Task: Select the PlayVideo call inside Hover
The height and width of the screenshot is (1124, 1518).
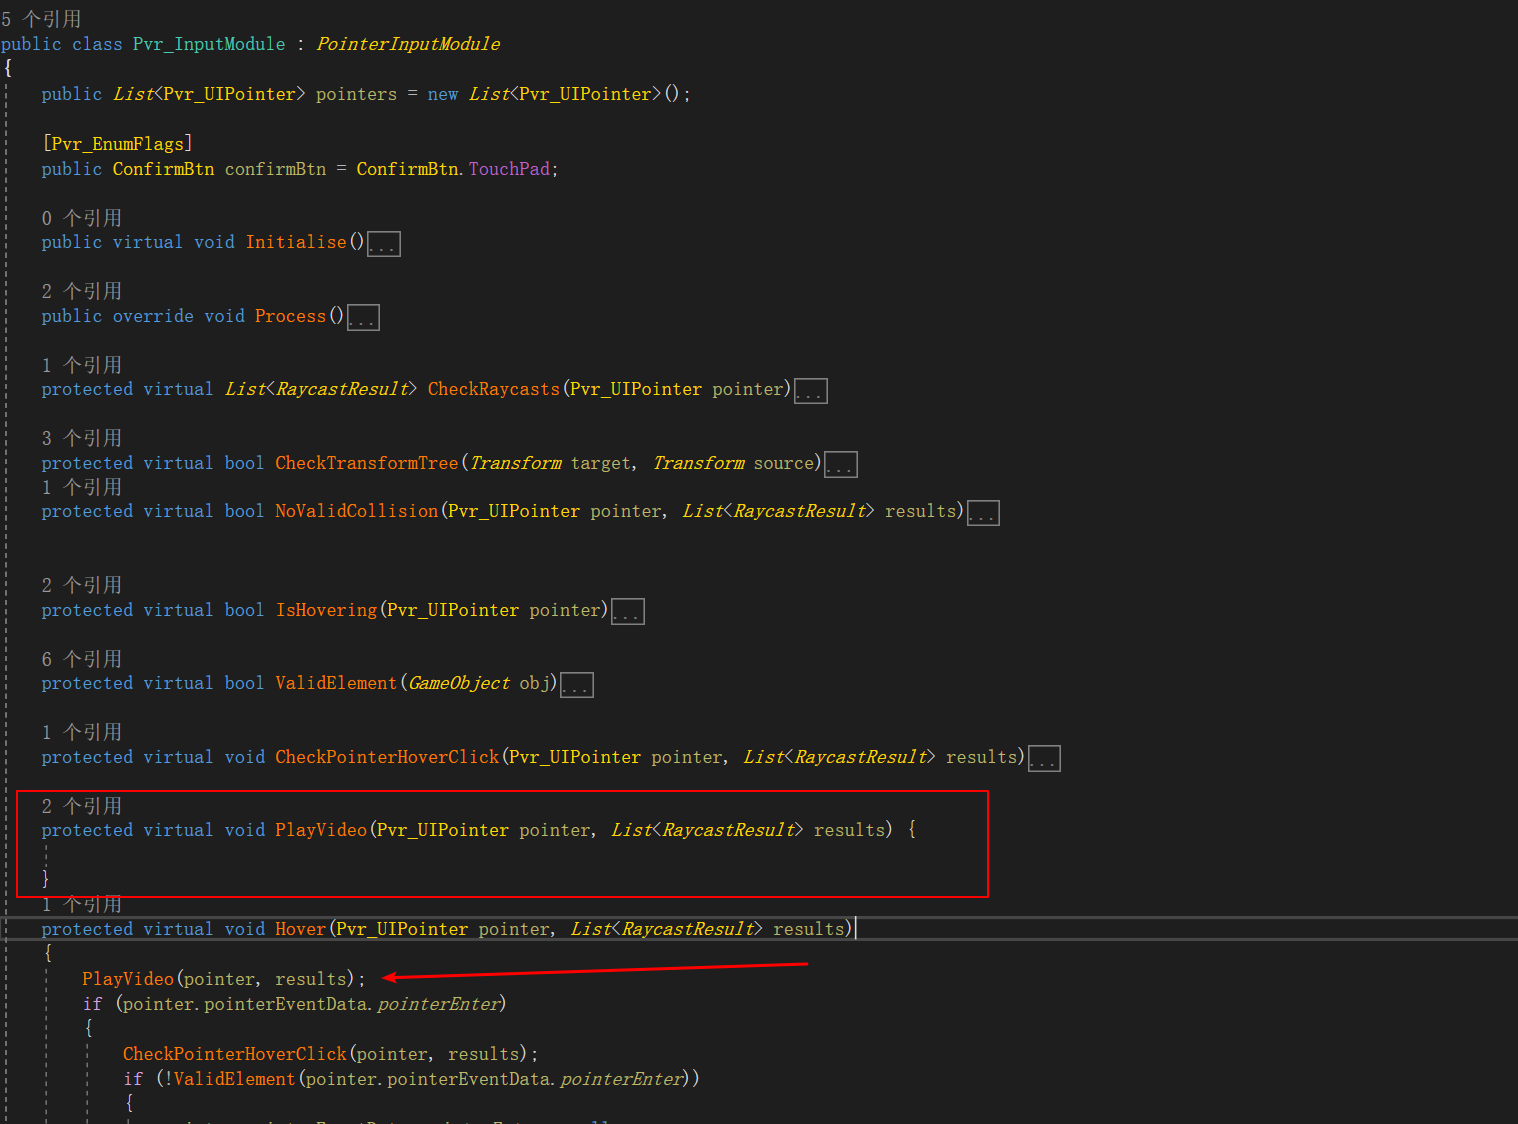Action: (127, 978)
